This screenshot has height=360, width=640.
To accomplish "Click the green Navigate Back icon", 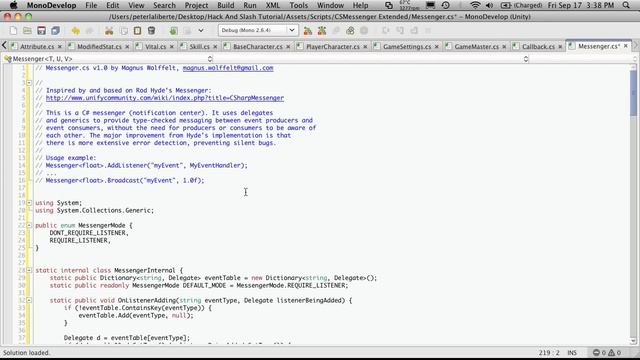I will tap(173, 31).
